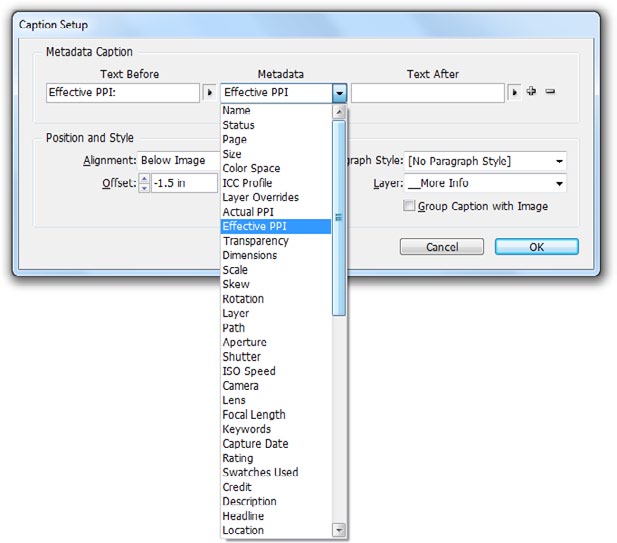Pick Skew from the metadata list
This screenshot has height=543, width=617.
(276, 284)
